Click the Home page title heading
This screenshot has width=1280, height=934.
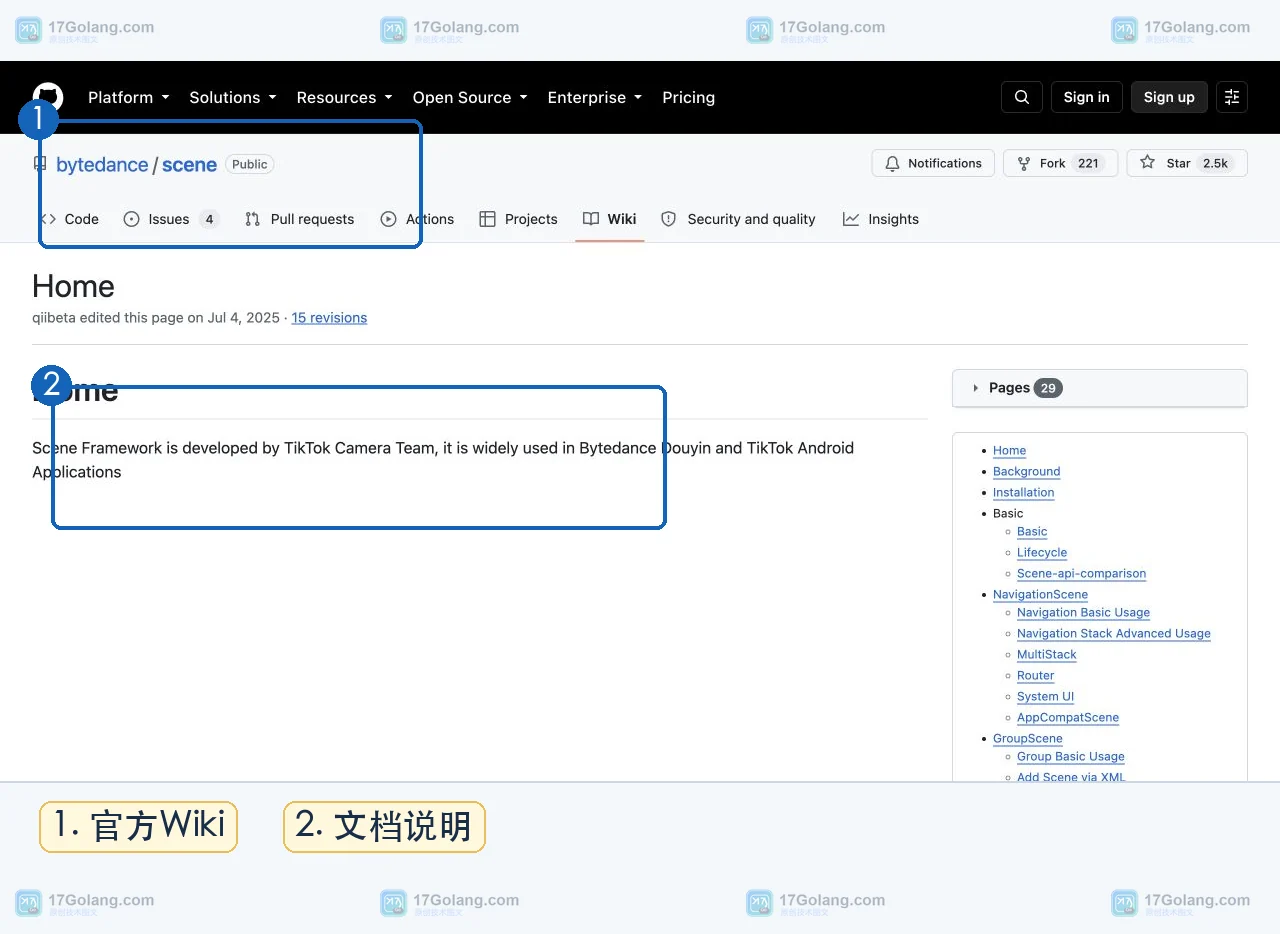coord(73,287)
